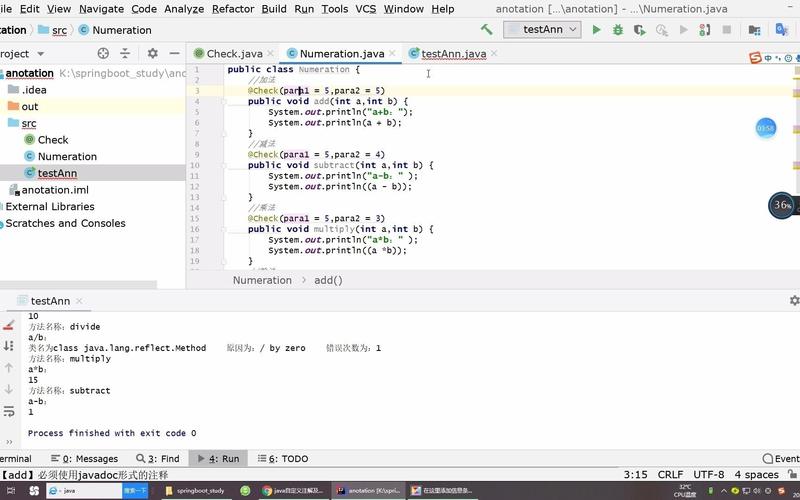Open Chrome from the Windows taskbar
The height and width of the screenshot is (500, 800).
coord(293,490)
